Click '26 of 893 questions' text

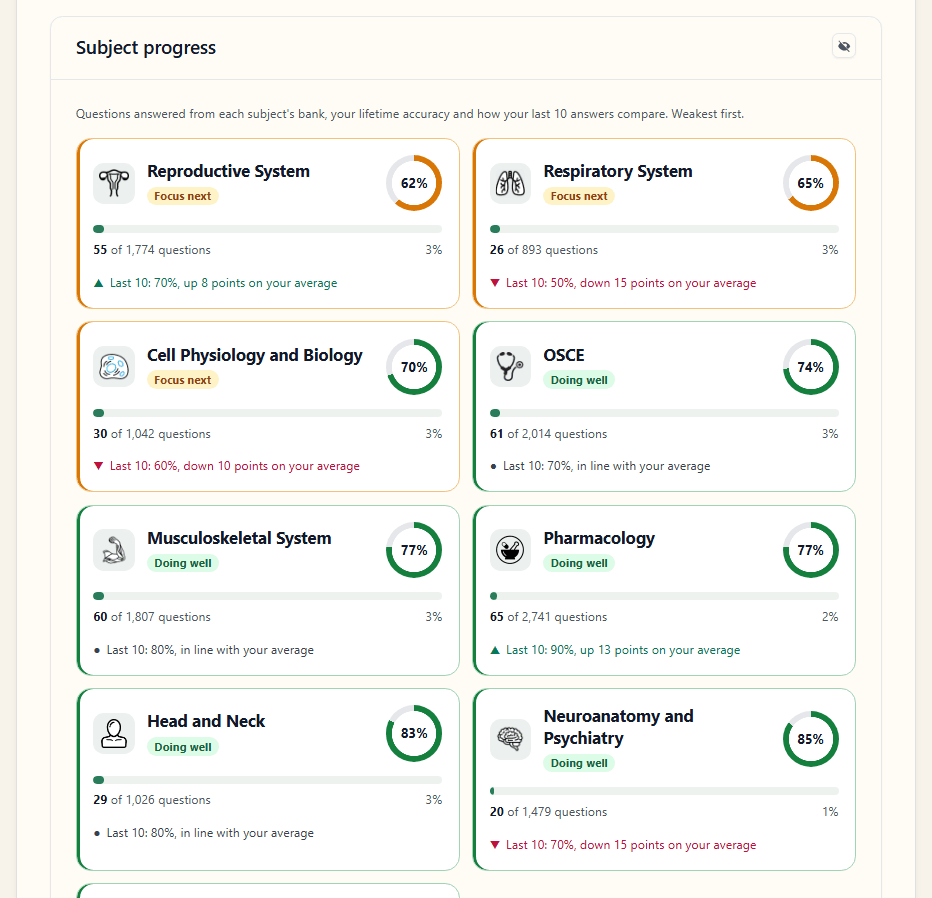[x=544, y=250]
